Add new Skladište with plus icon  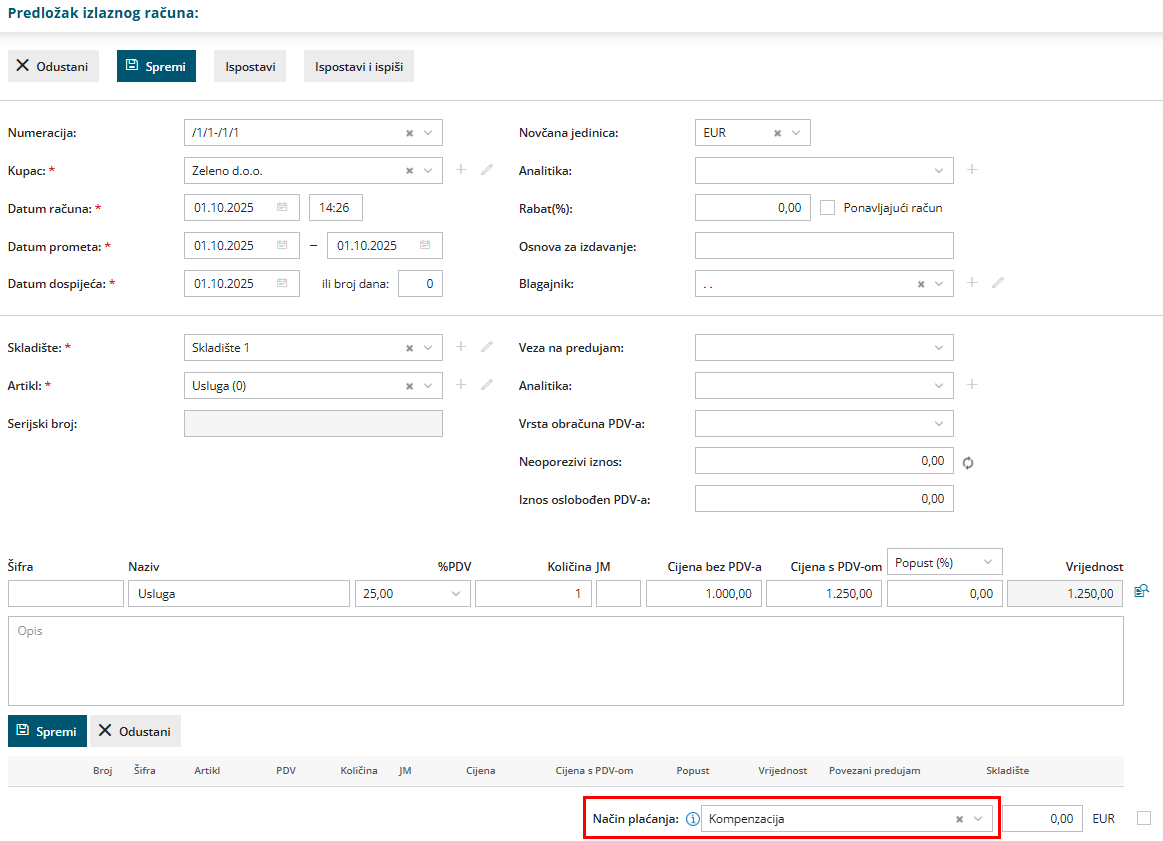coord(461,346)
